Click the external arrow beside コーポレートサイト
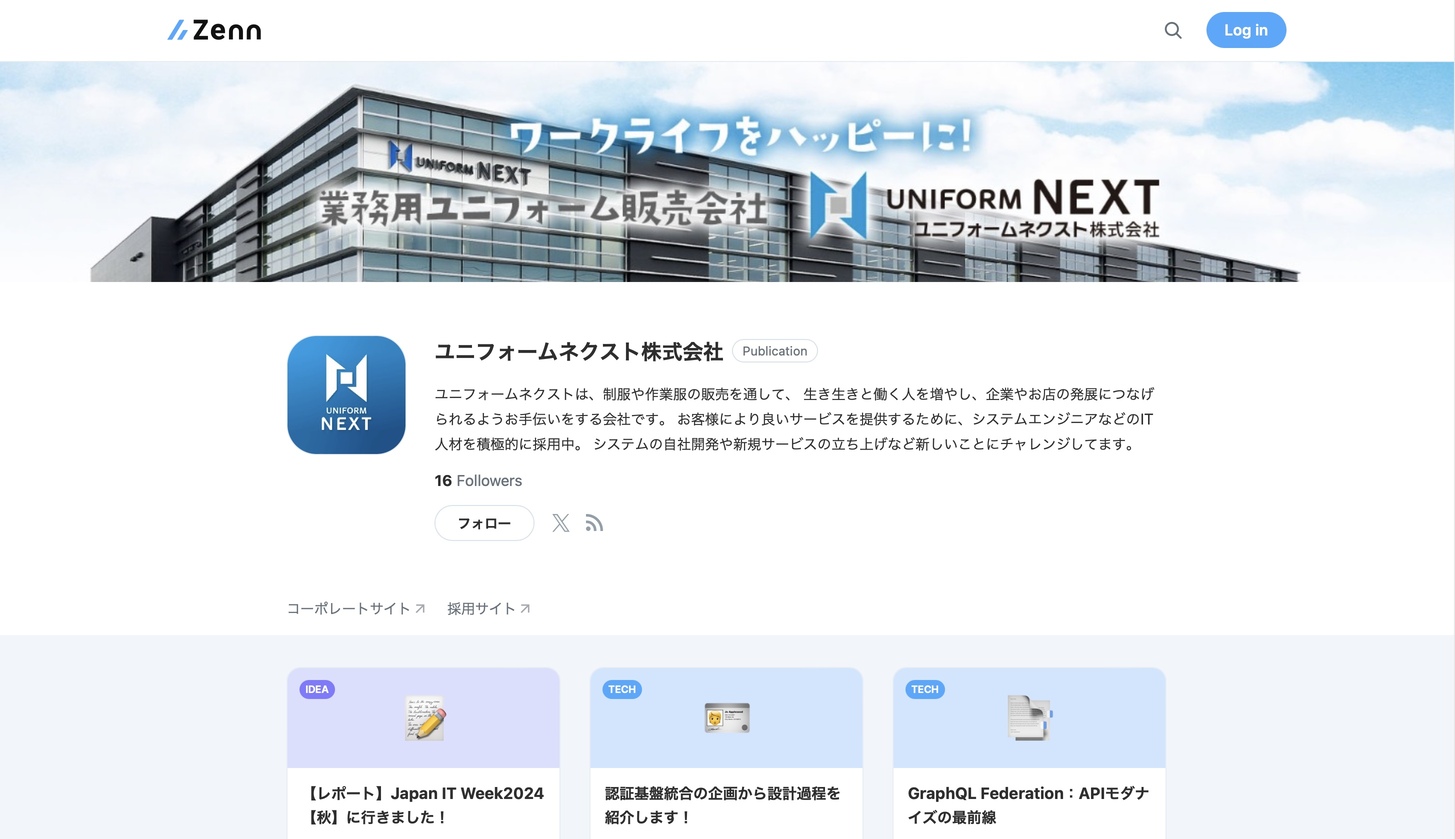Screen dimensions: 1455x839 (420, 608)
